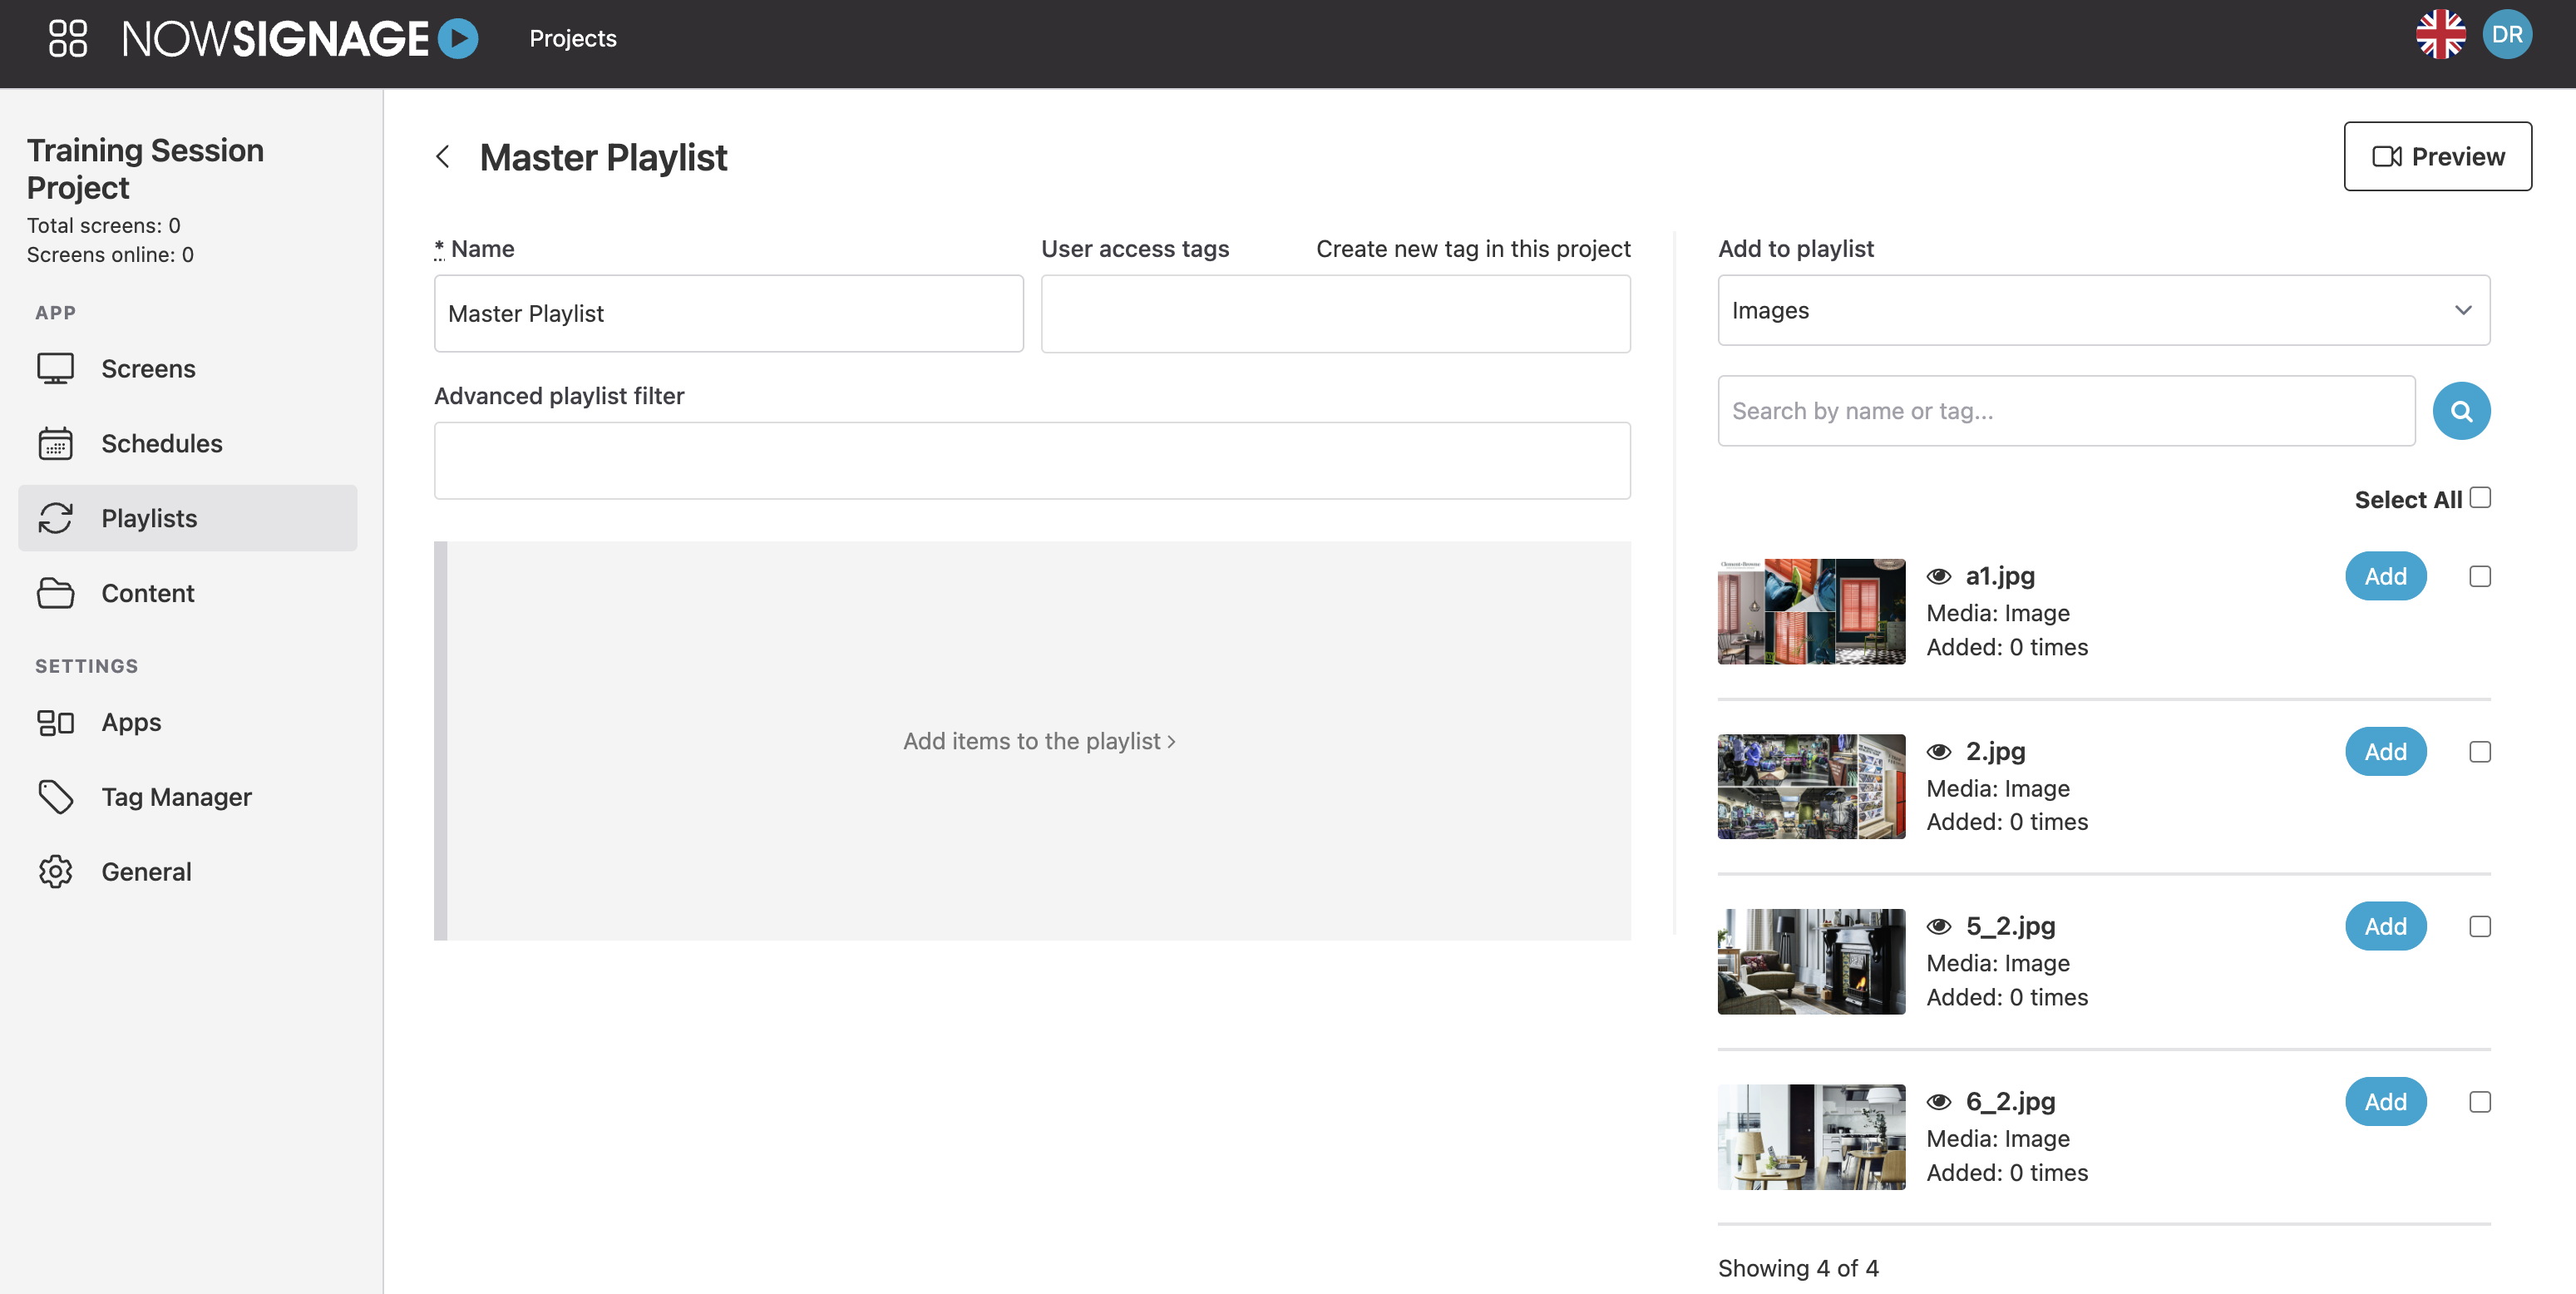The image size is (2576, 1294).
Task: Expand the Images media type selector
Action: (x=2463, y=311)
